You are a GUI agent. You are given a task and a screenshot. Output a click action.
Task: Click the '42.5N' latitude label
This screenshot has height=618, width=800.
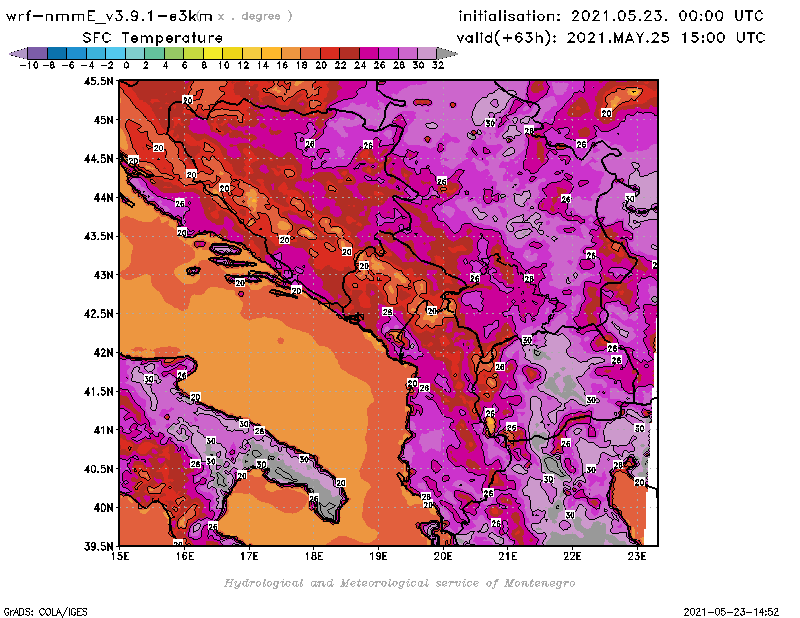(98, 314)
